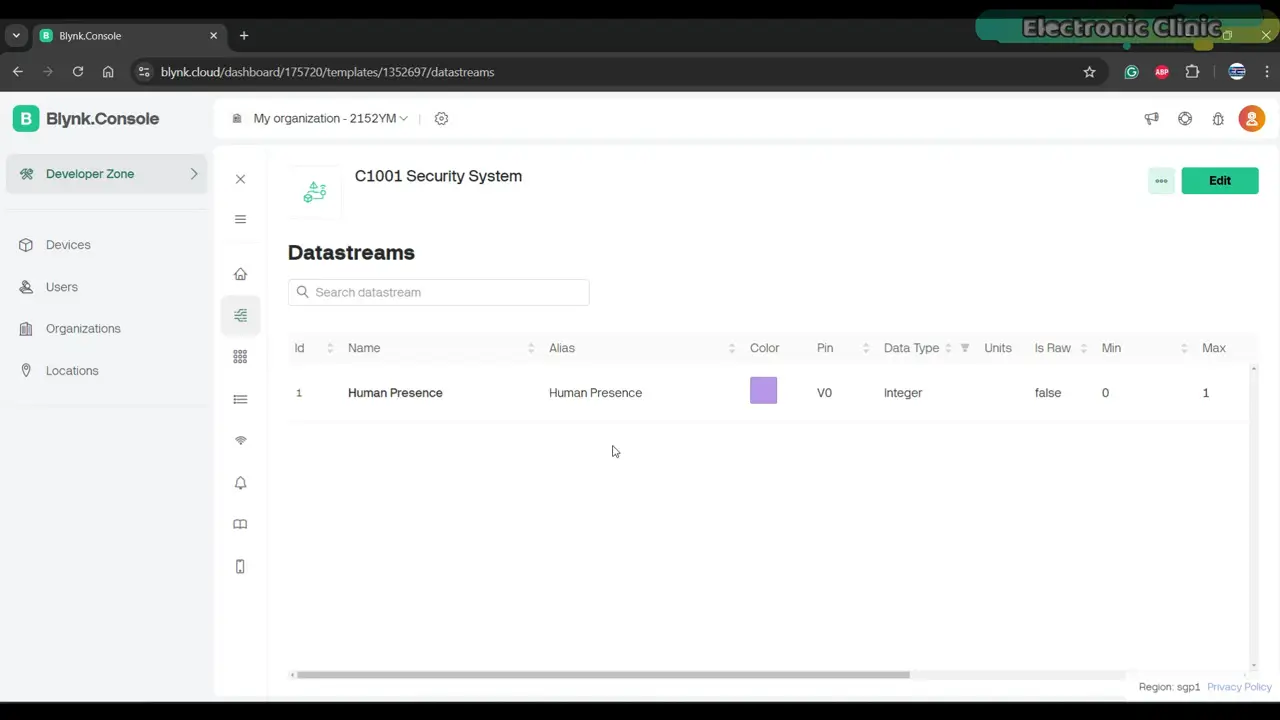Sort by the Min column
The width and height of the screenshot is (1280, 720).
coord(1184,348)
